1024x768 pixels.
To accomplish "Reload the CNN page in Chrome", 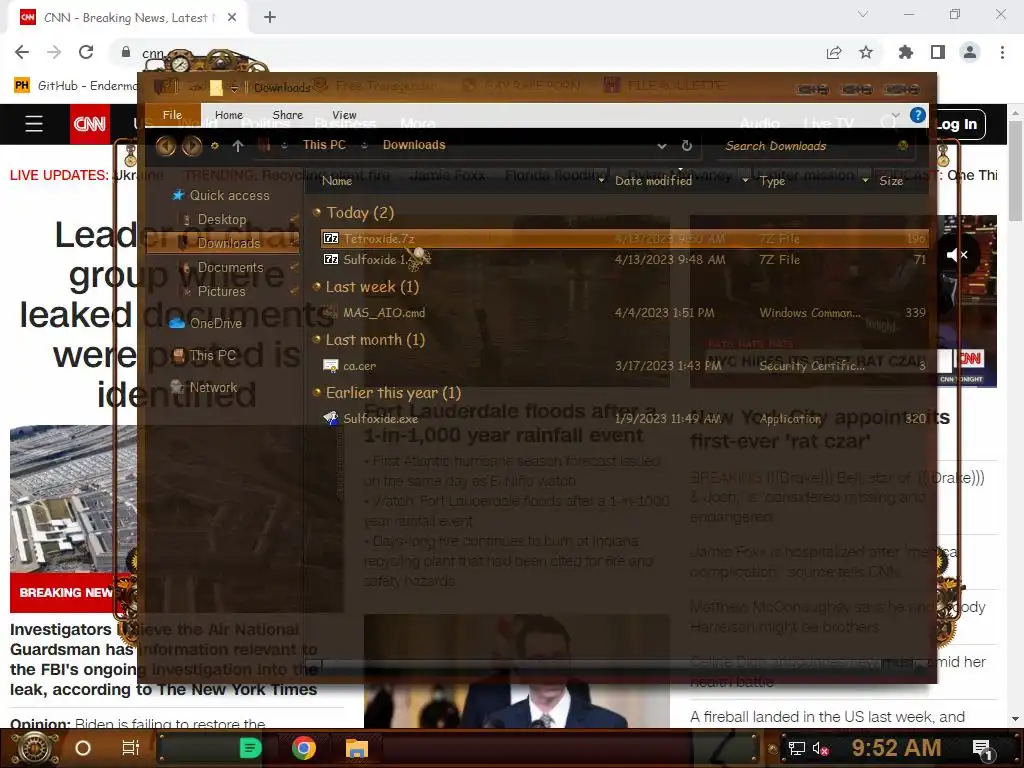I will tap(86, 52).
